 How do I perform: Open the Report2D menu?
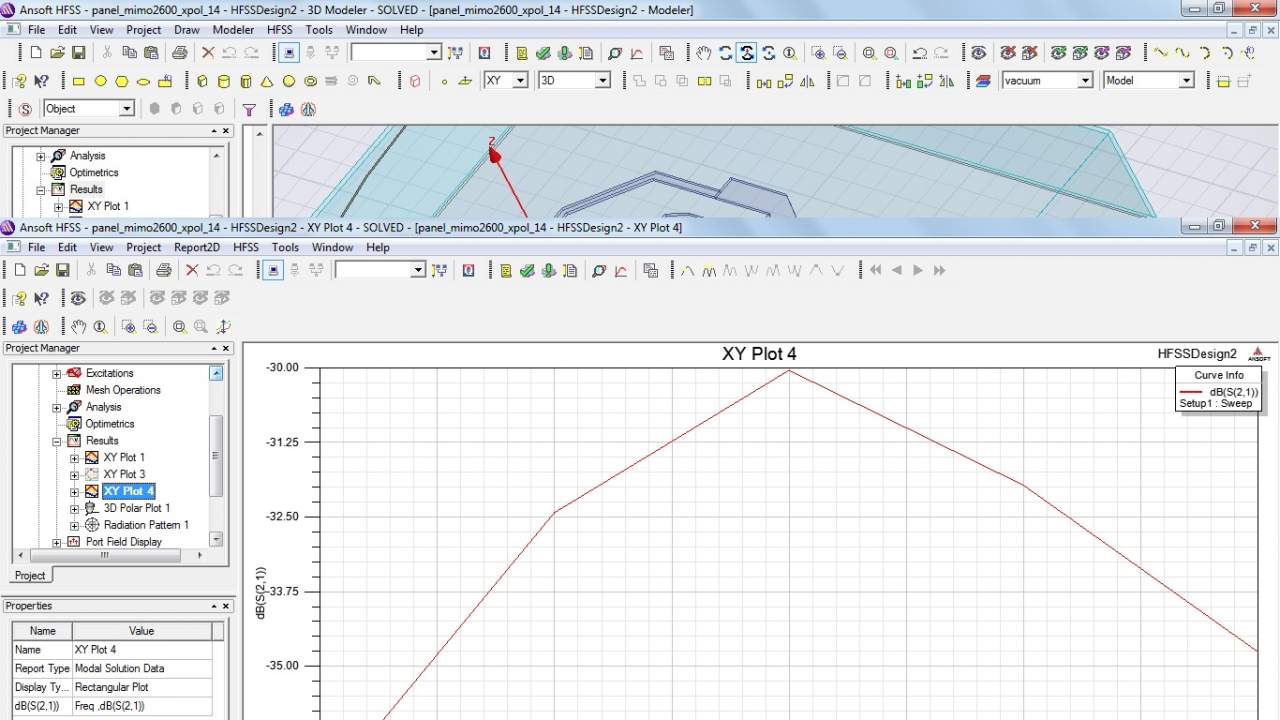(x=196, y=247)
